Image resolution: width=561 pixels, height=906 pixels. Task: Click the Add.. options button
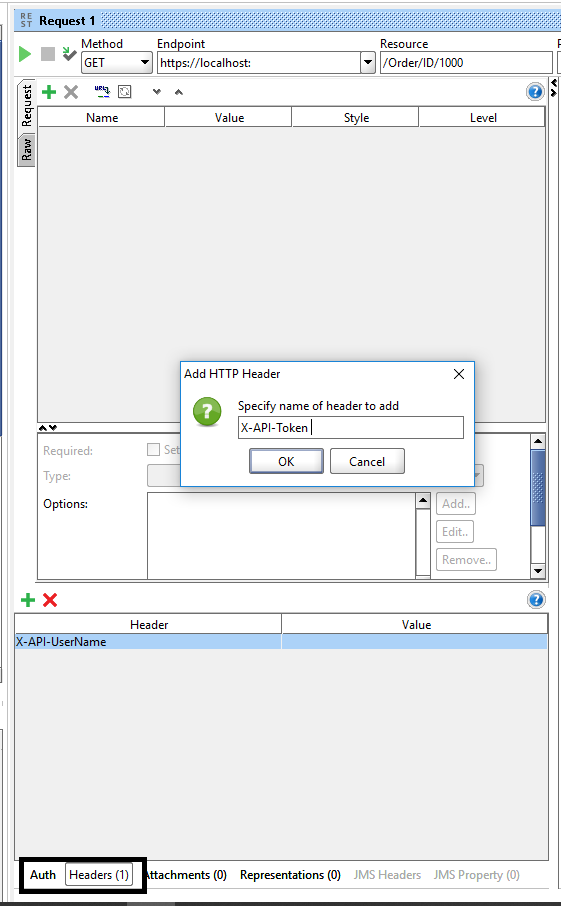point(456,503)
